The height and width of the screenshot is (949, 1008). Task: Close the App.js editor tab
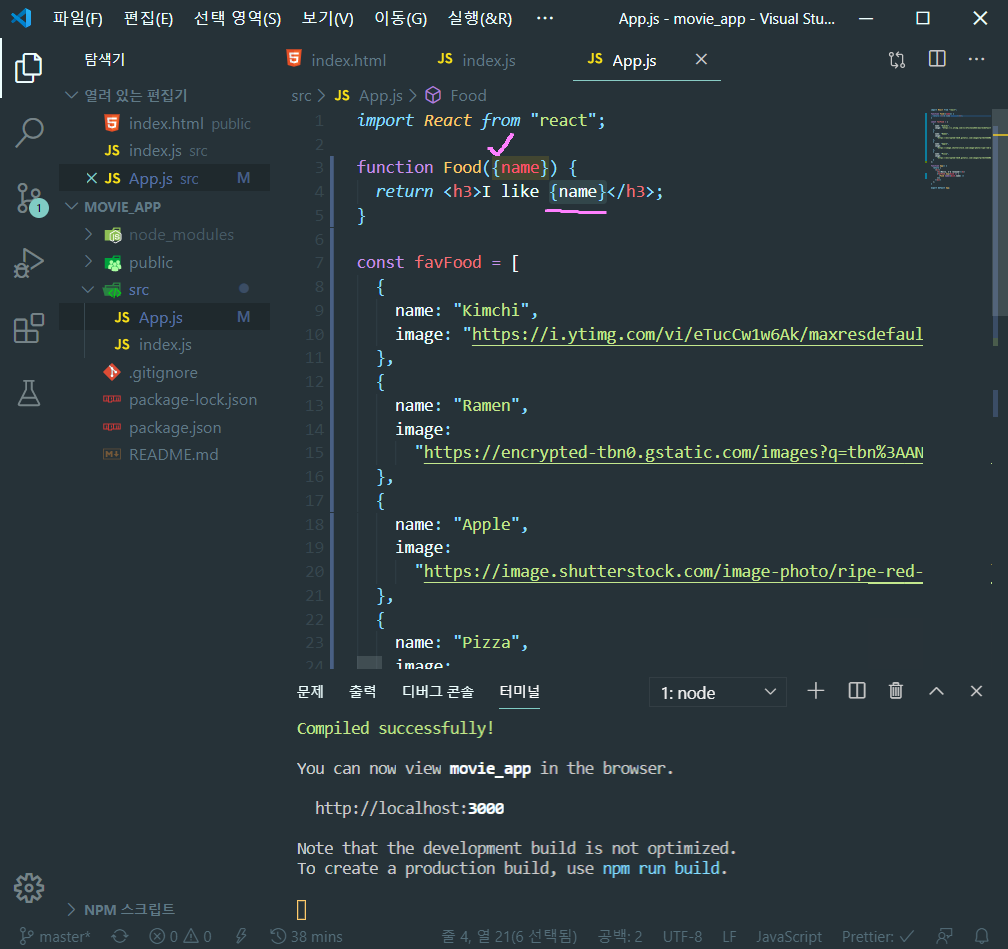701,59
